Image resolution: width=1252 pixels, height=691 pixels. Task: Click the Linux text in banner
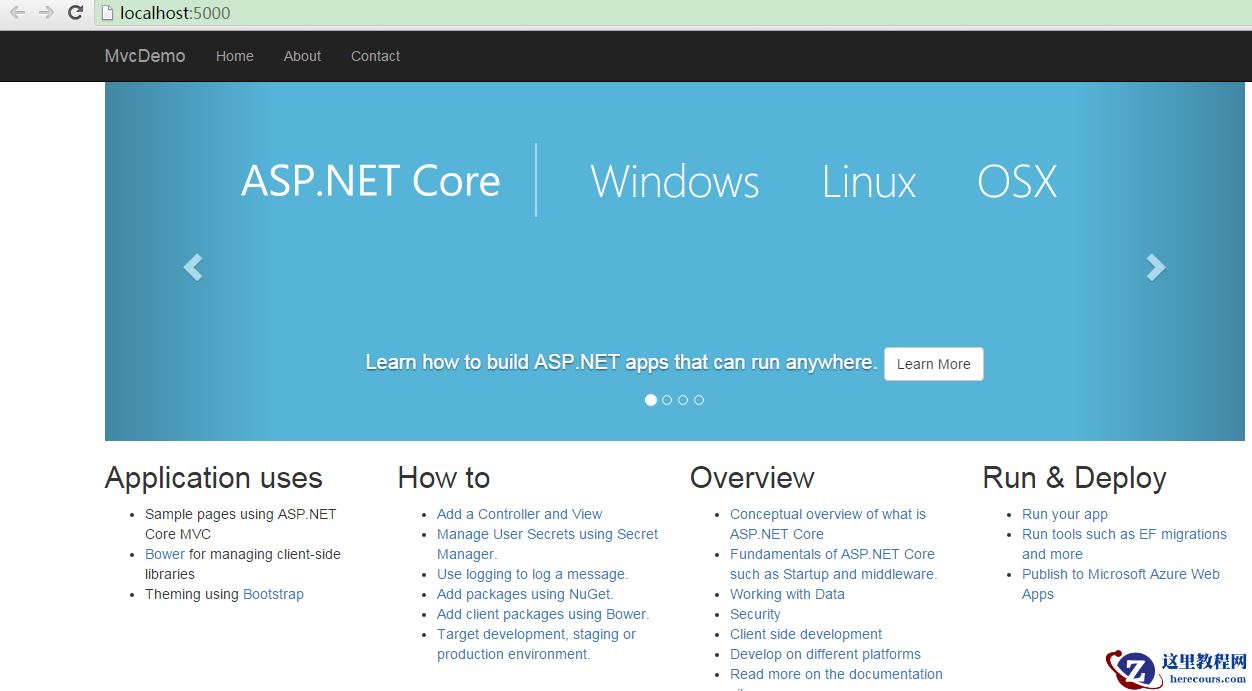click(x=869, y=181)
